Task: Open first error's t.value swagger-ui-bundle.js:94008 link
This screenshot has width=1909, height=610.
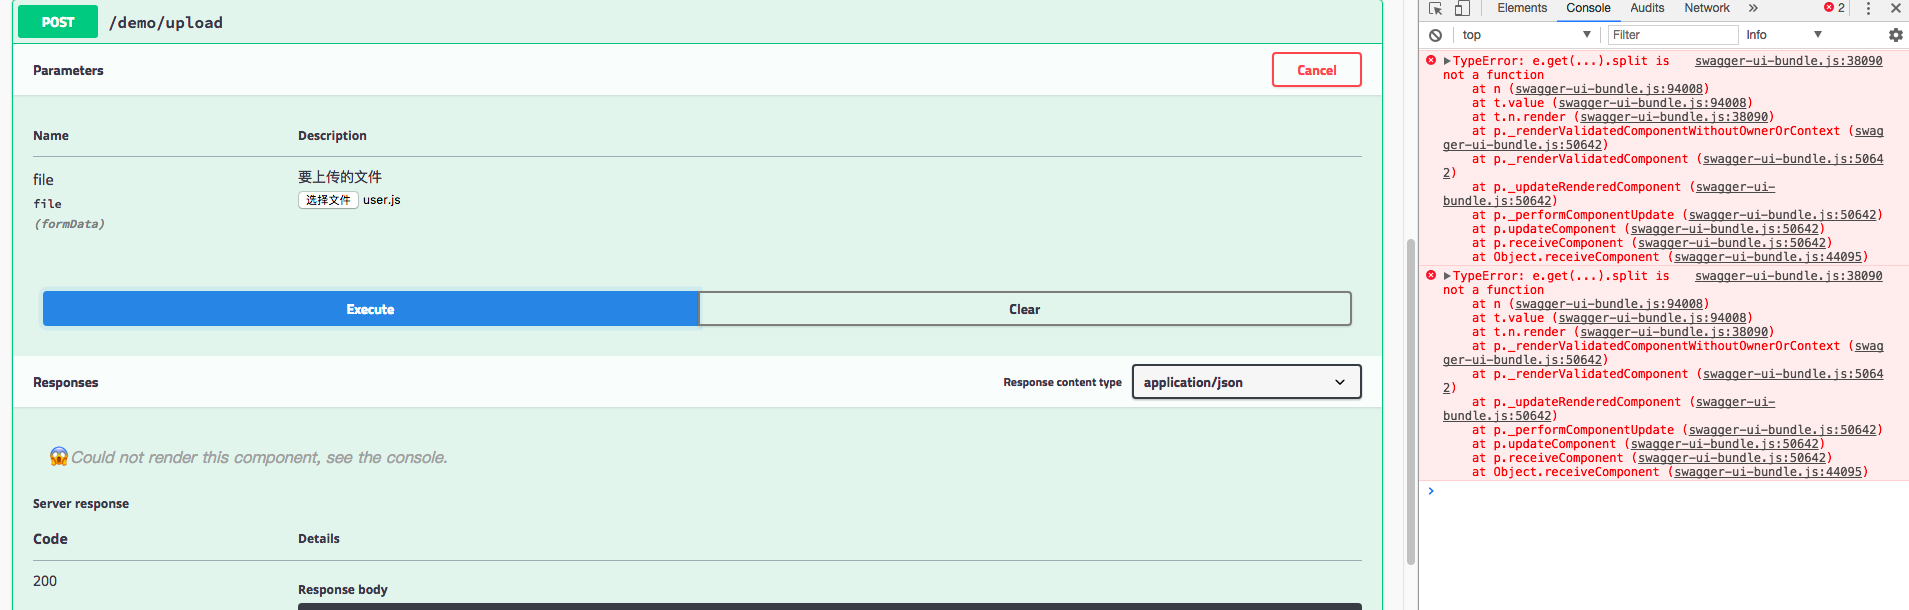Action: click(x=1652, y=103)
